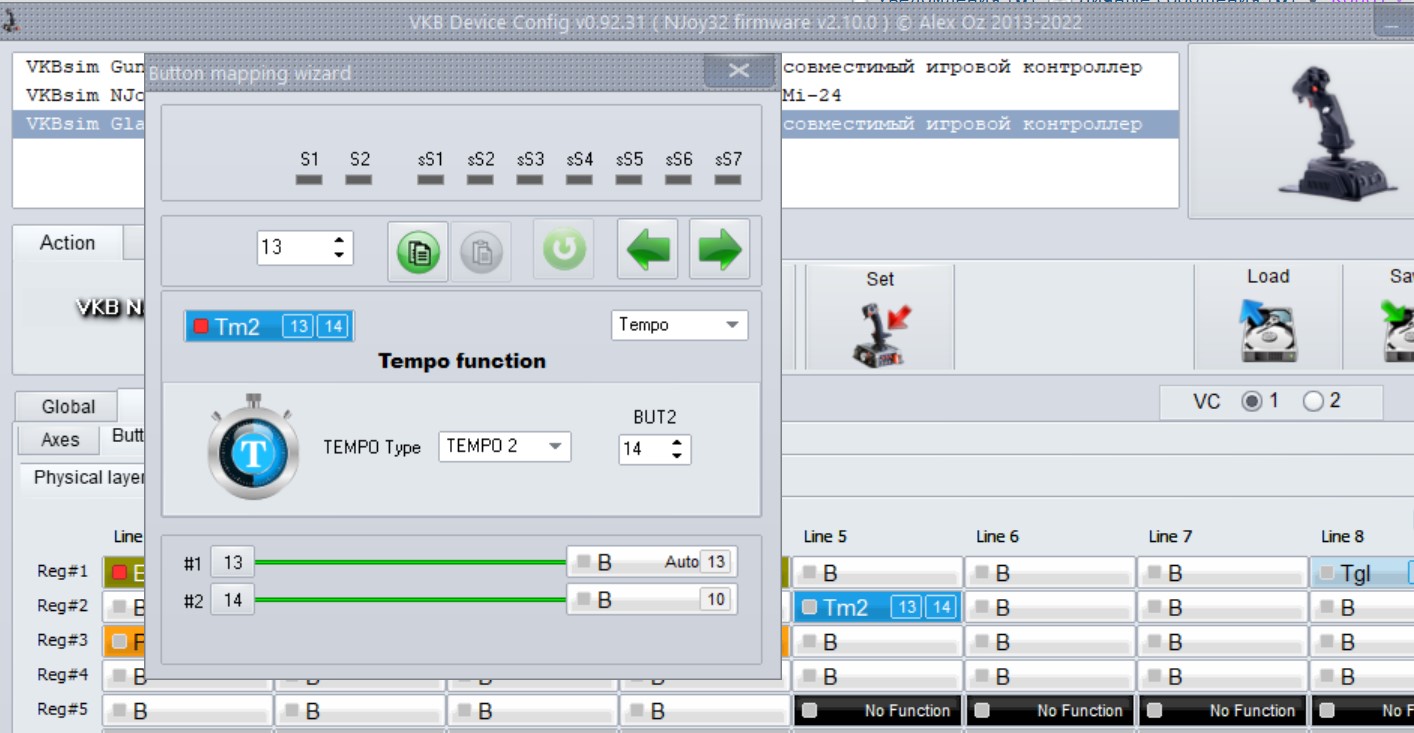Click Reg#1 cell under Line 5
1414x733 pixels.
877,573
